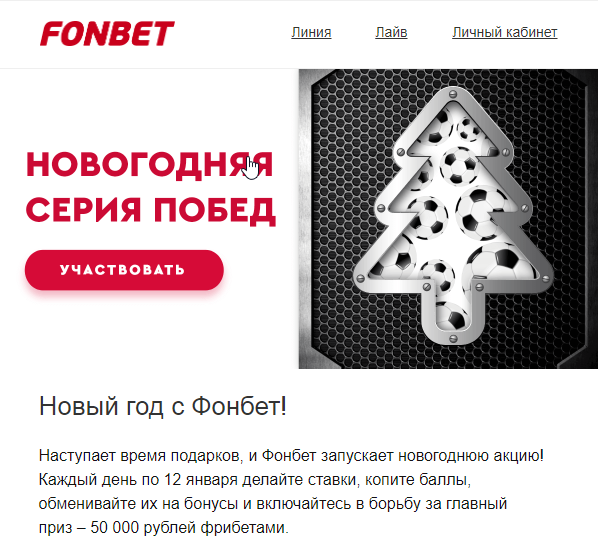Select the Новый год с Фонбет! heading
598x545 pixels.
(x=162, y=406)
